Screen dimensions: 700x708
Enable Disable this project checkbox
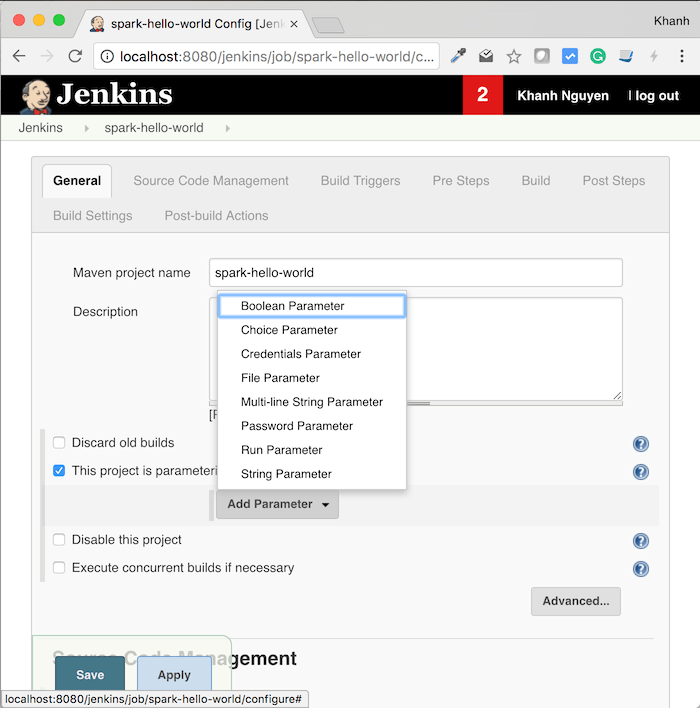(x=59, y=540)
